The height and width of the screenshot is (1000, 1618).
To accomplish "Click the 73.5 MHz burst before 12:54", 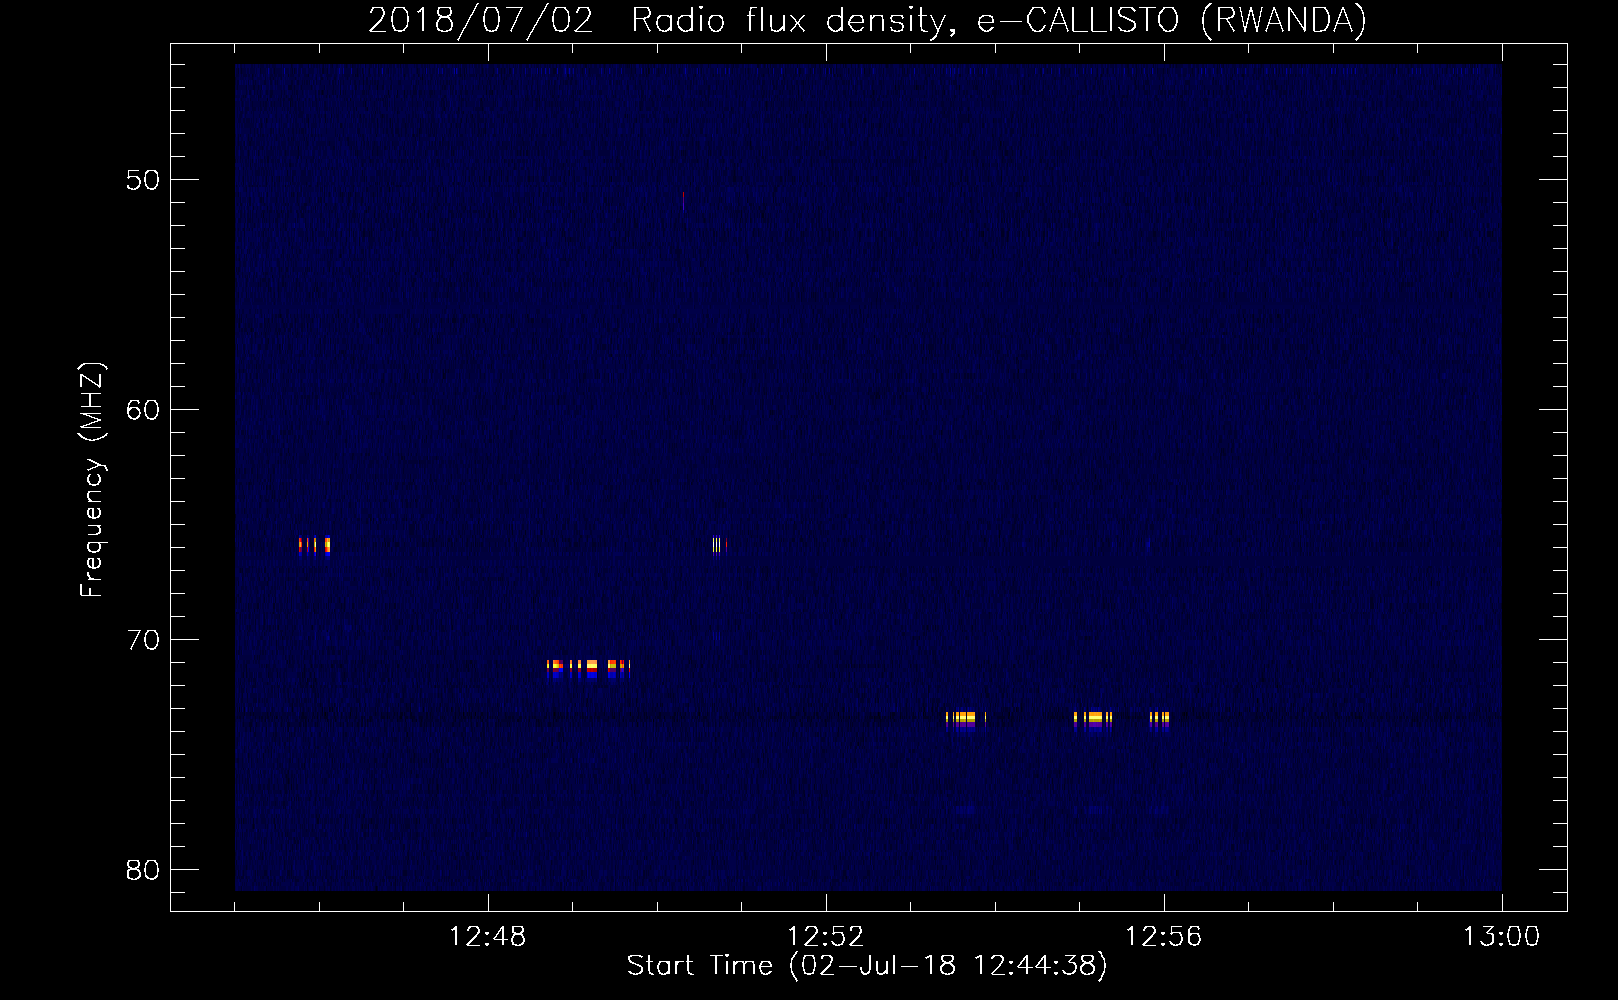I will point(965,720).
